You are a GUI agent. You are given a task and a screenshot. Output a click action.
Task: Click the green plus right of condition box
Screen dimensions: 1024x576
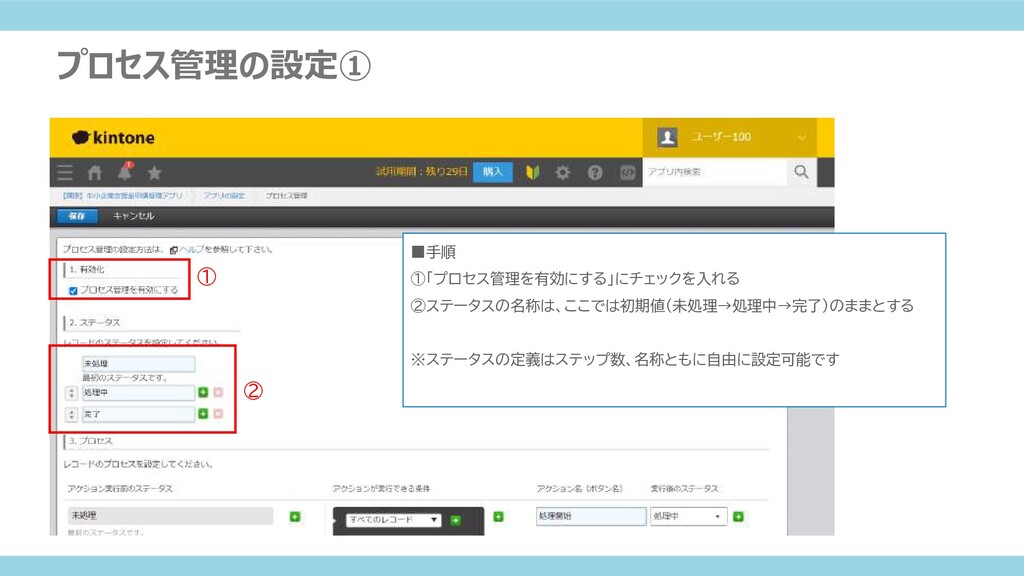(498, 517)
